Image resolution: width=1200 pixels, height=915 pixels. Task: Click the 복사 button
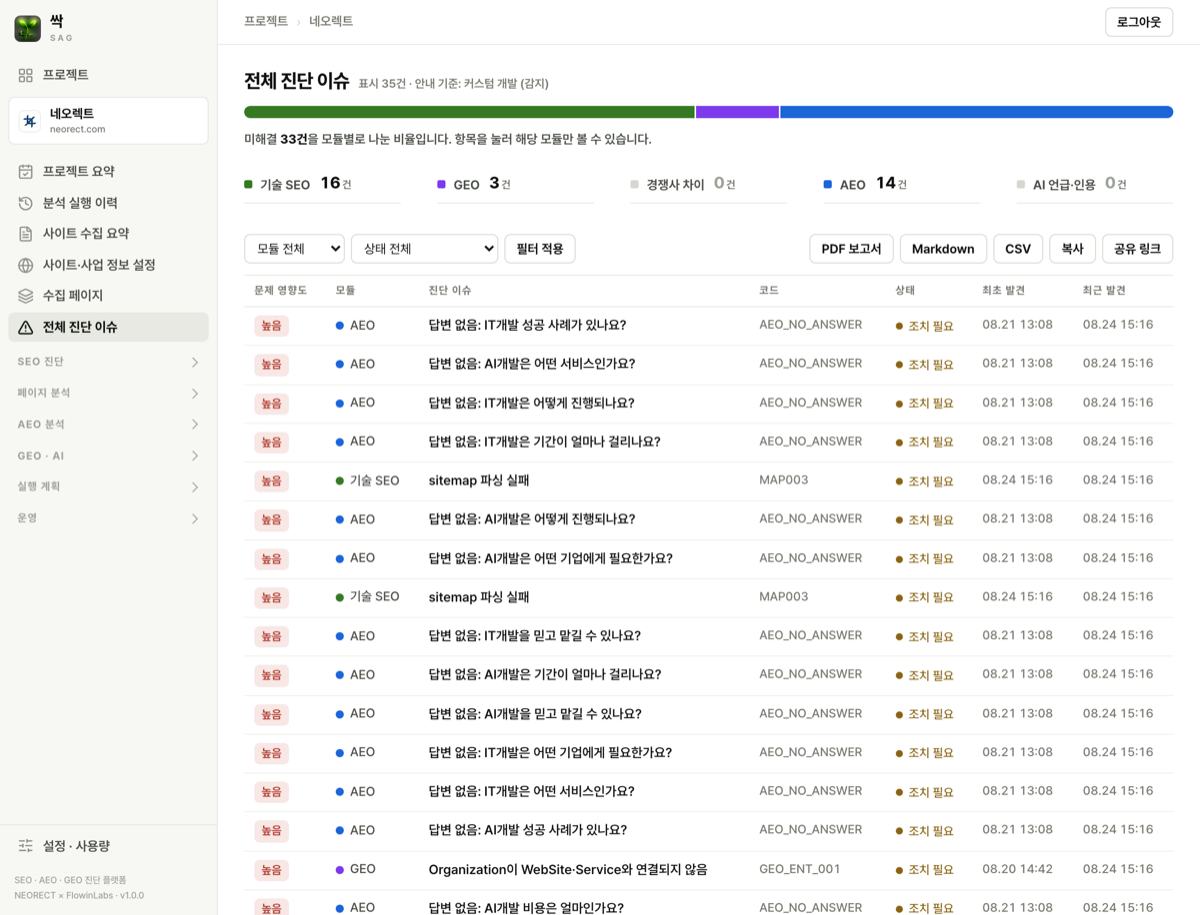point(1072,249)
